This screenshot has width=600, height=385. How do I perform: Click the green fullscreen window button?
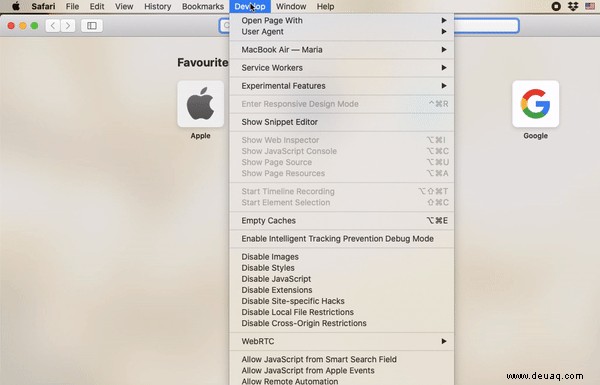34,26
